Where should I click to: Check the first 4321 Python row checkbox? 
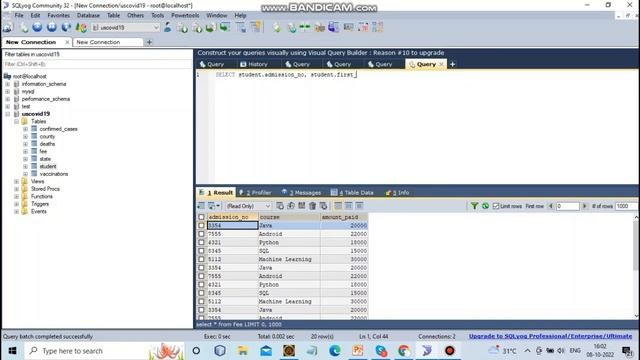[201, 242]
